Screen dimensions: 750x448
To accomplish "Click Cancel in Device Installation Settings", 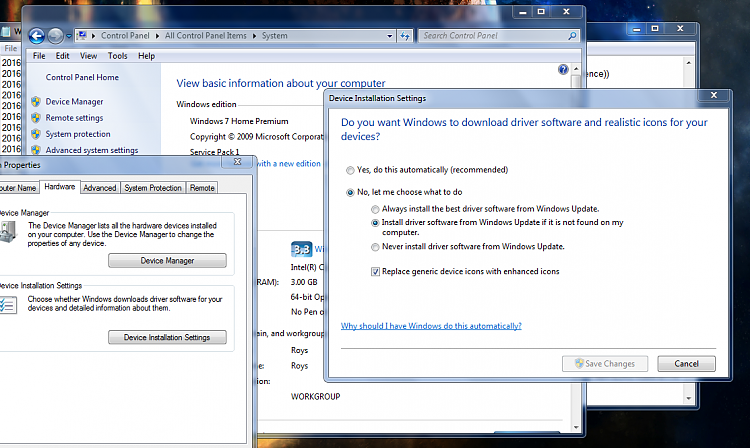I will pyautogui.click(x=686, y=364).
